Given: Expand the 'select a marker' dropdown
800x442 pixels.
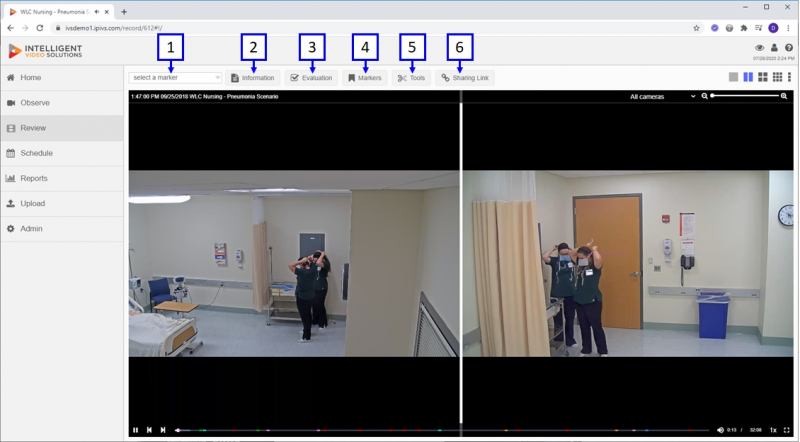Looking at the screenshot, I should click(175, 78).
